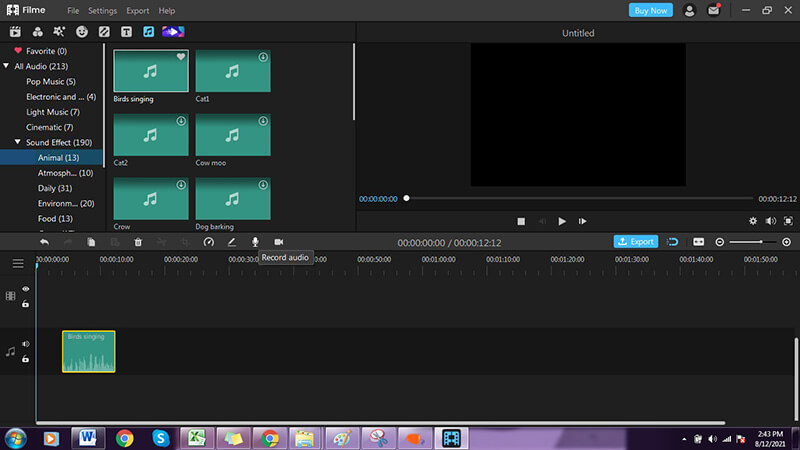Open the preview settings gear icon
Viewport: 800px width, 450px height.
tap(753, 221)
